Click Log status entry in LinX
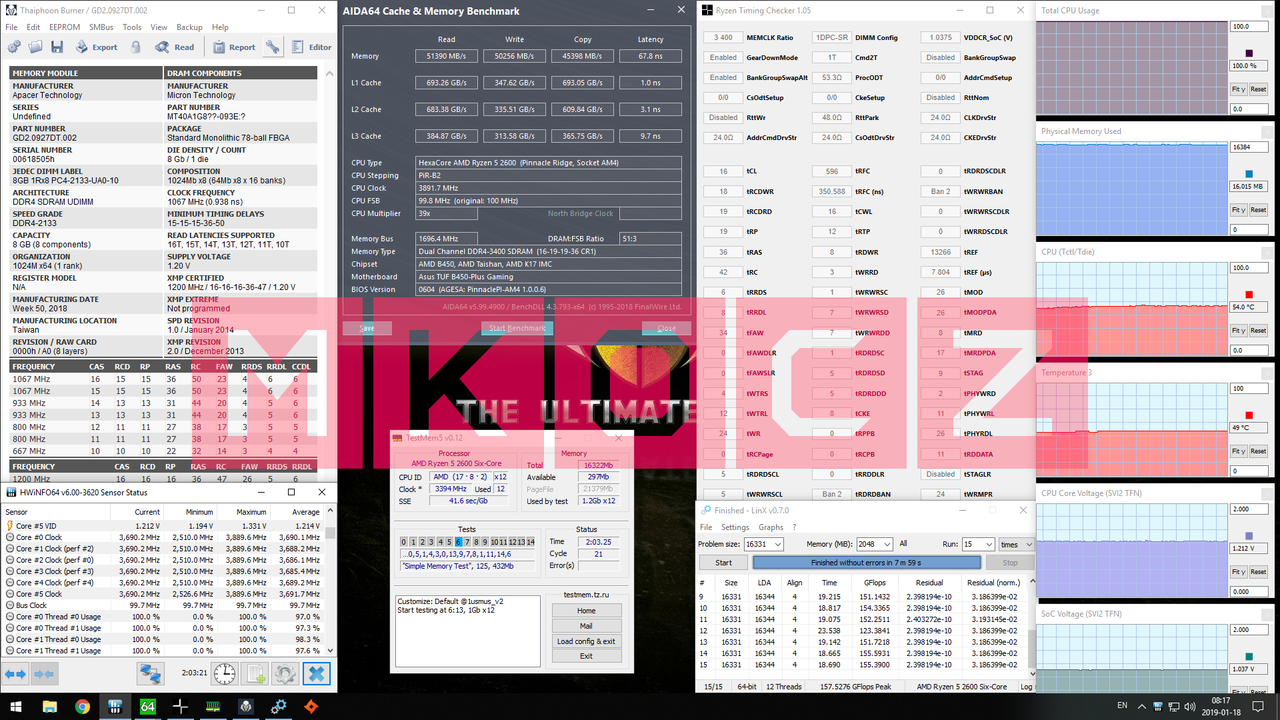The image size is (1280, 720). [1026, 687]
